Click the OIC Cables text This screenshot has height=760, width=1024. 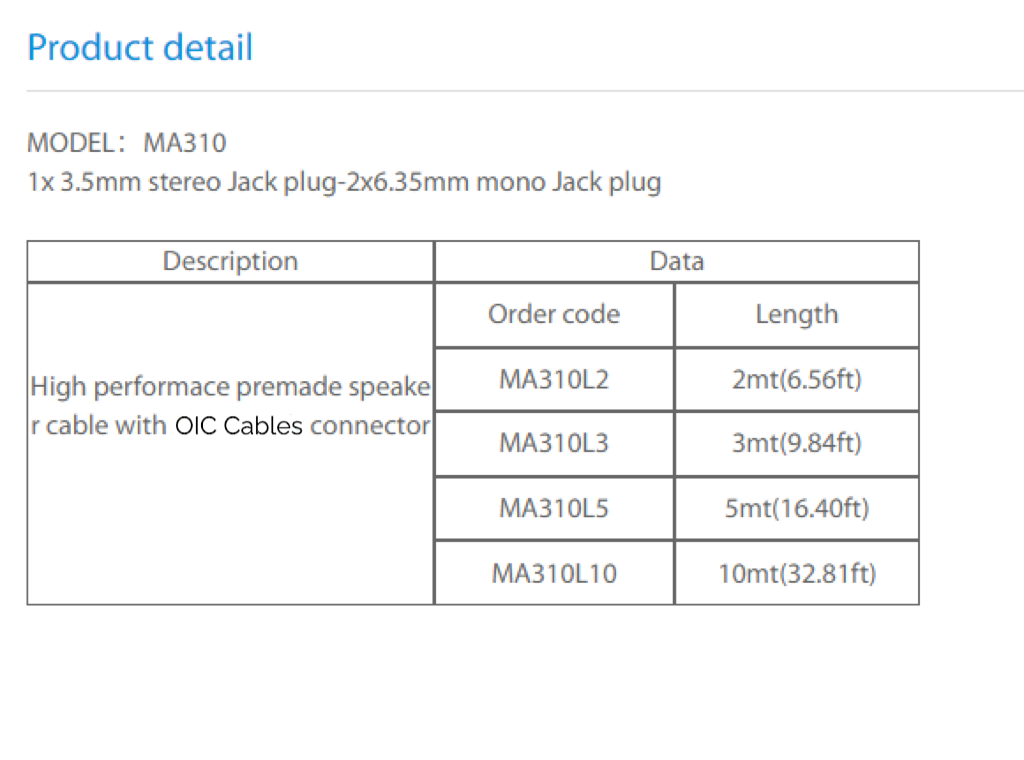click(x=238, y=426)
